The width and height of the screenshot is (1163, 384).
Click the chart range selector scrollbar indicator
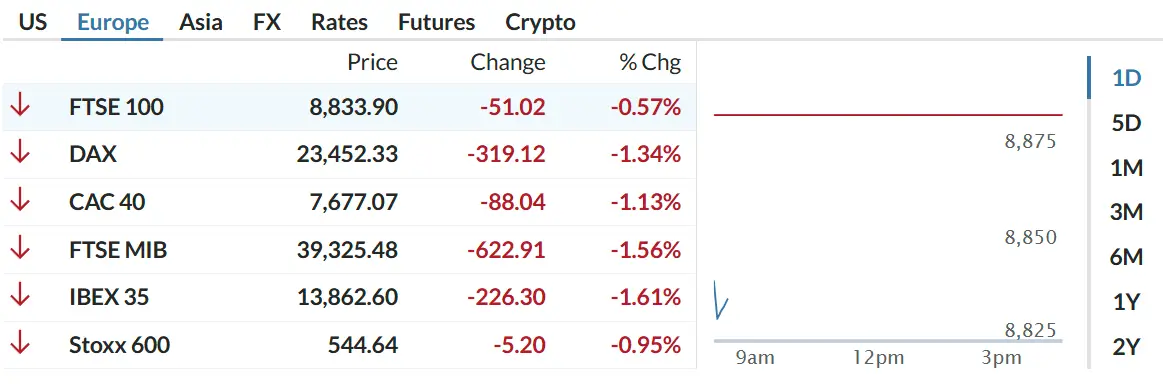point(1089,78)
